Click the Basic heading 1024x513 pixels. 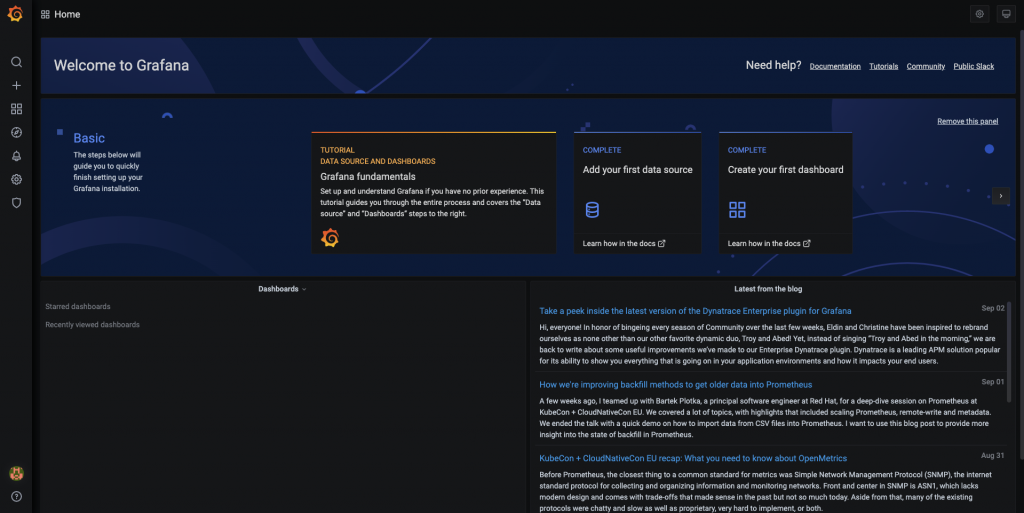pyautogui.click(x=89, y=138)
